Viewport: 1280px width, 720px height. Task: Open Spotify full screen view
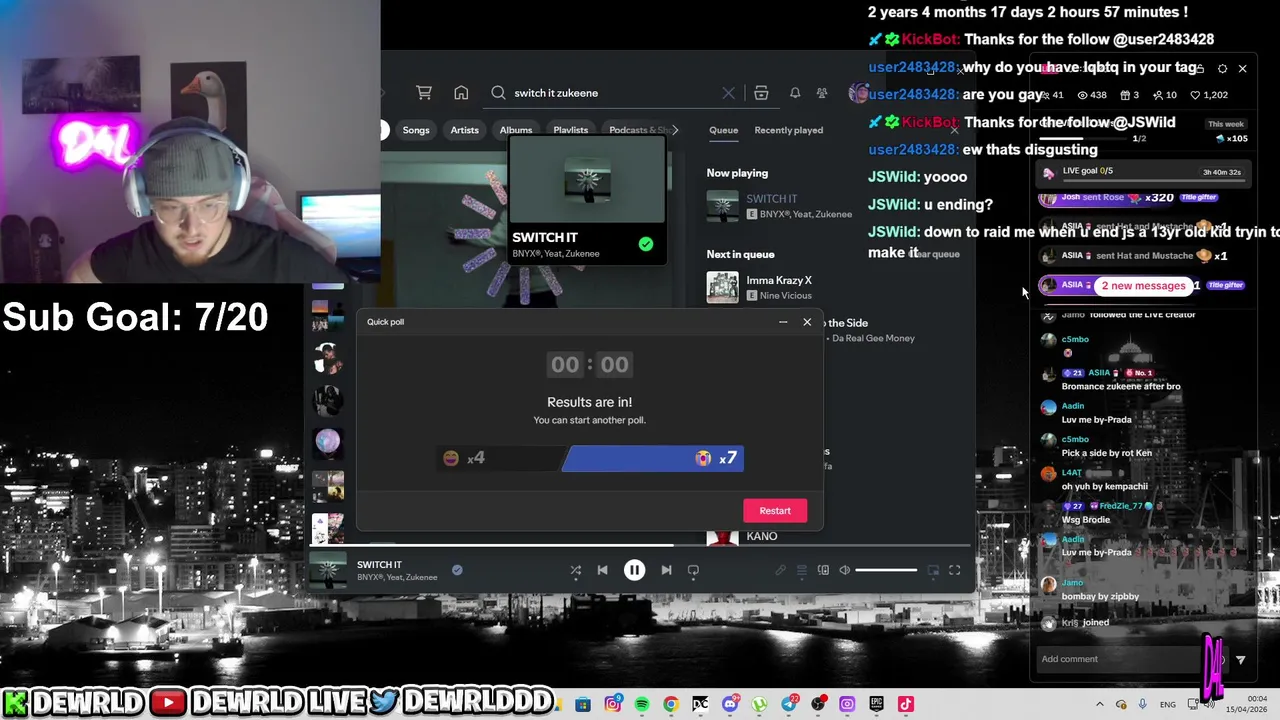click(x=954, y=570)
